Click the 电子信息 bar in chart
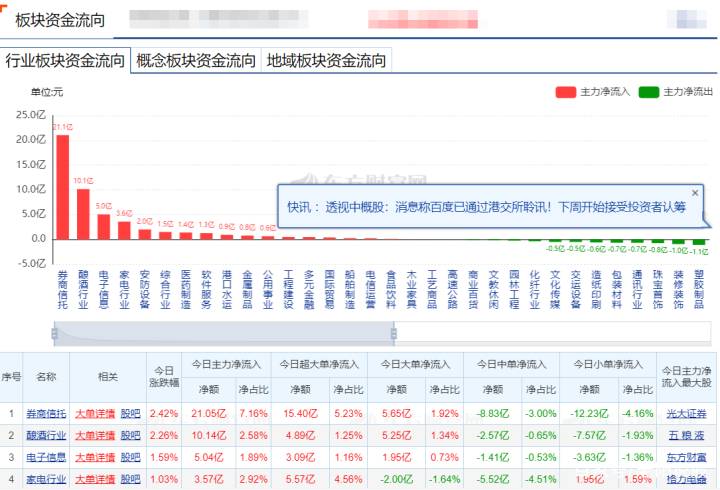Image resolution: width=720 pixels, height=490 pixels. tap(104, 226)
